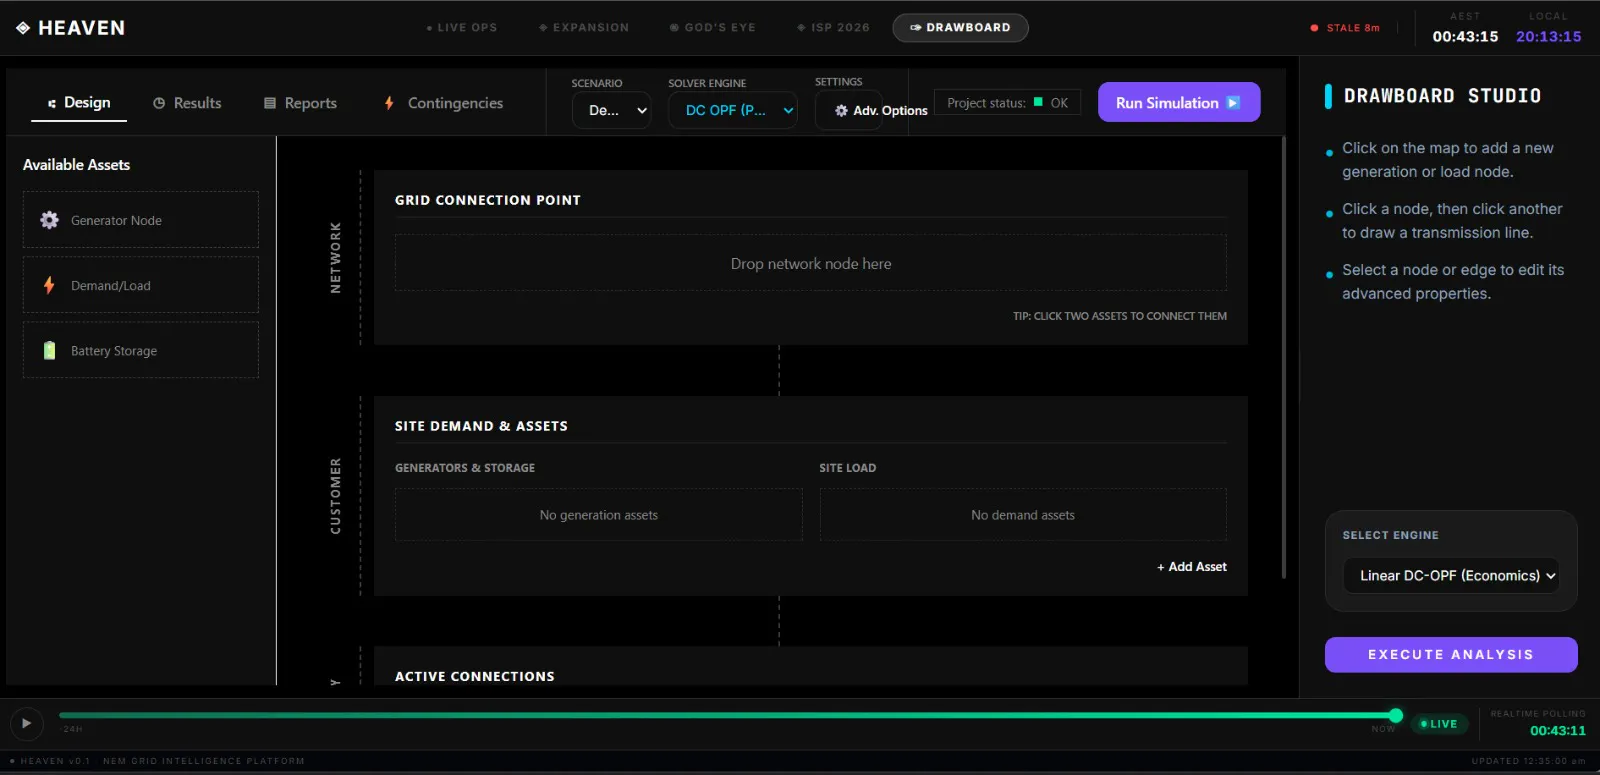This screenshot has height=775, width=1600.
Task: Click the 'DRAWBOARD STUDIO' title
Action: point(1442,96)
